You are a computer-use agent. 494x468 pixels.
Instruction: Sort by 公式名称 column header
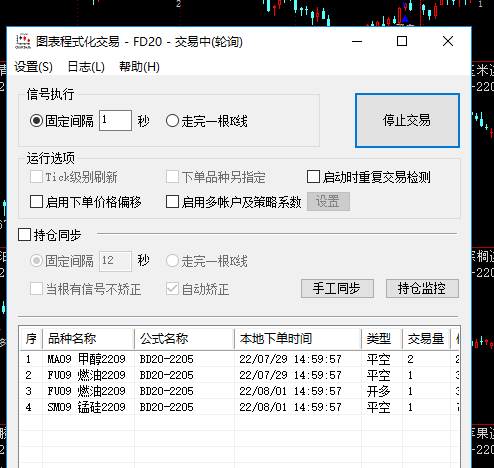pos(184,339)
